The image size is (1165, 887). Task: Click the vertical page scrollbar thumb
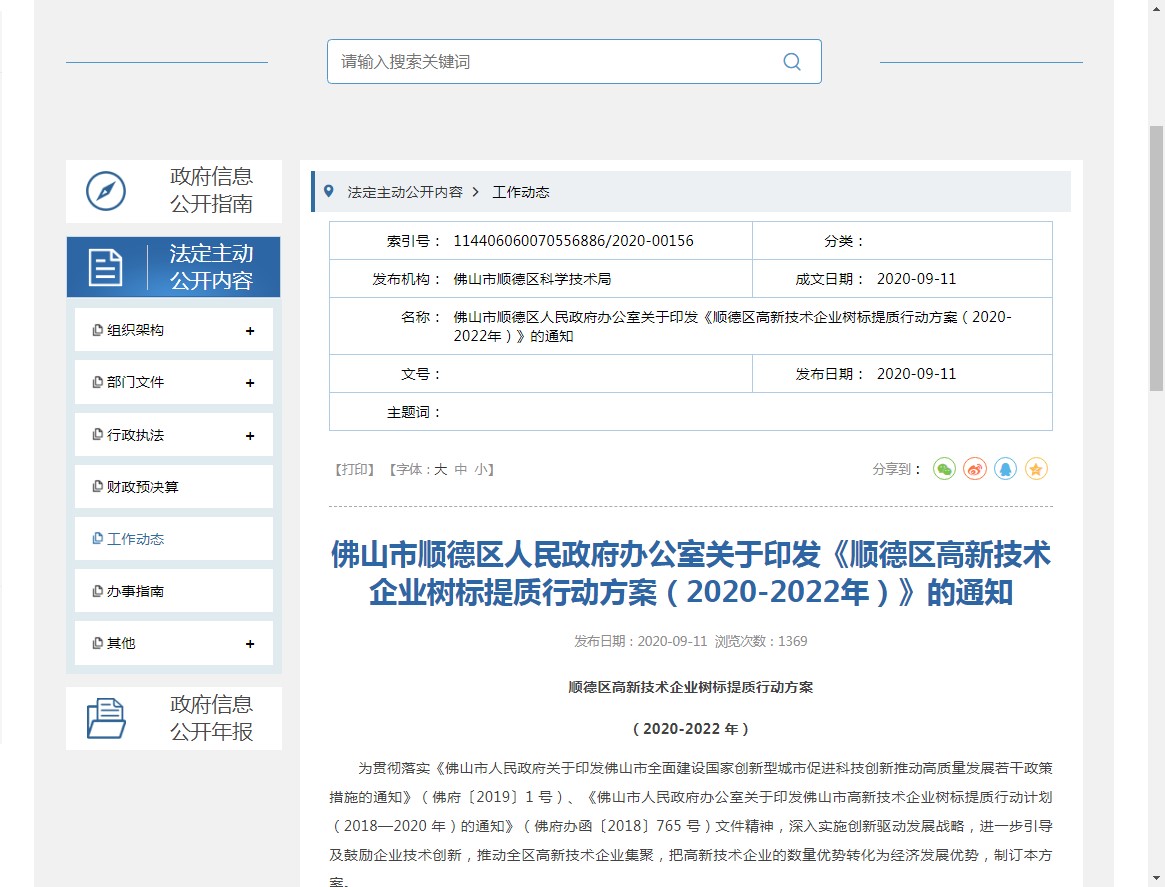[x=1156, y=259]
